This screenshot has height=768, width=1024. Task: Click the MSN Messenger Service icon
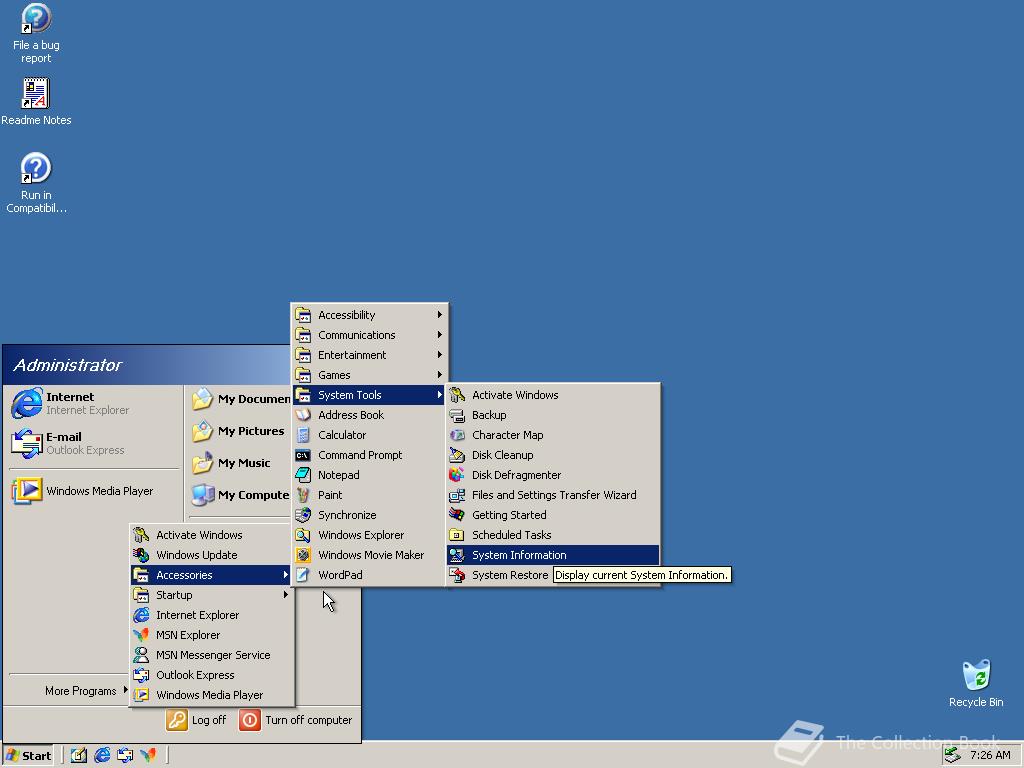coord(141,655)
